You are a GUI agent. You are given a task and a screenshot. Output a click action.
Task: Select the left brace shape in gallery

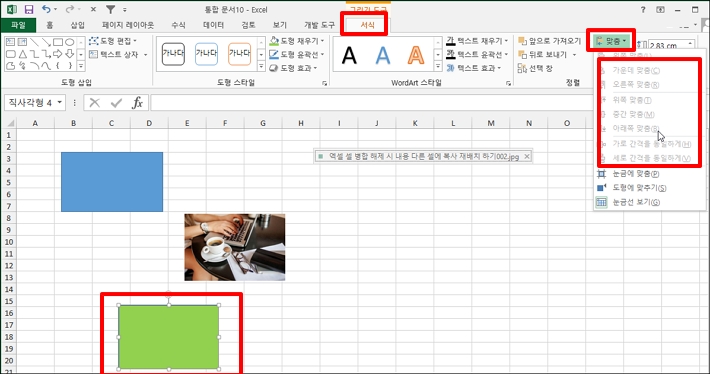click(58, 66)
